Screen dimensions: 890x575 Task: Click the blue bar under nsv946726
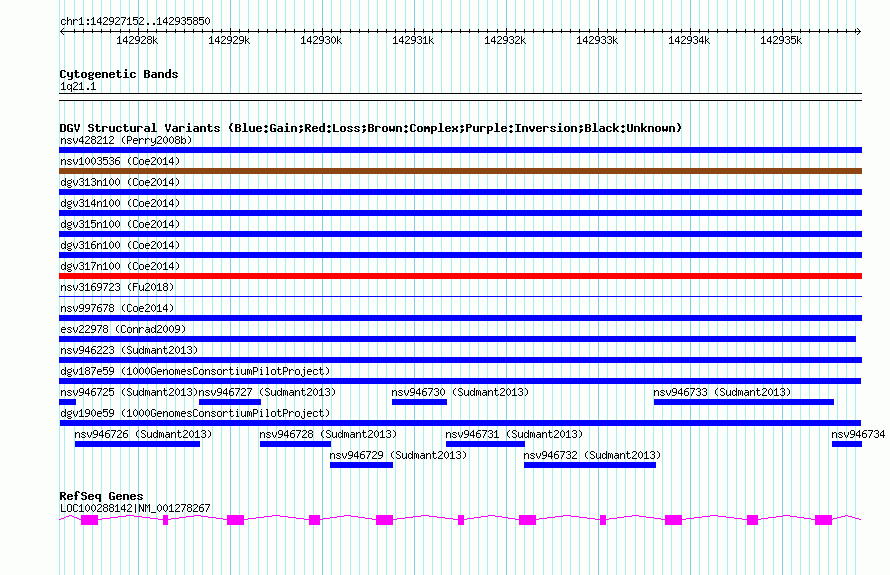point(137,444)
